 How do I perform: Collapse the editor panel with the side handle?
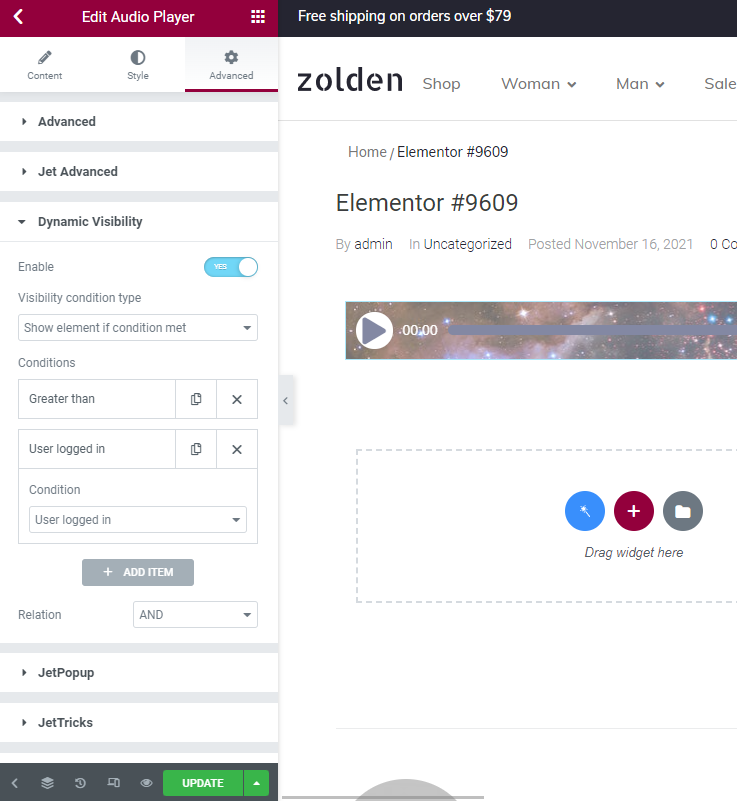(286, 400)
